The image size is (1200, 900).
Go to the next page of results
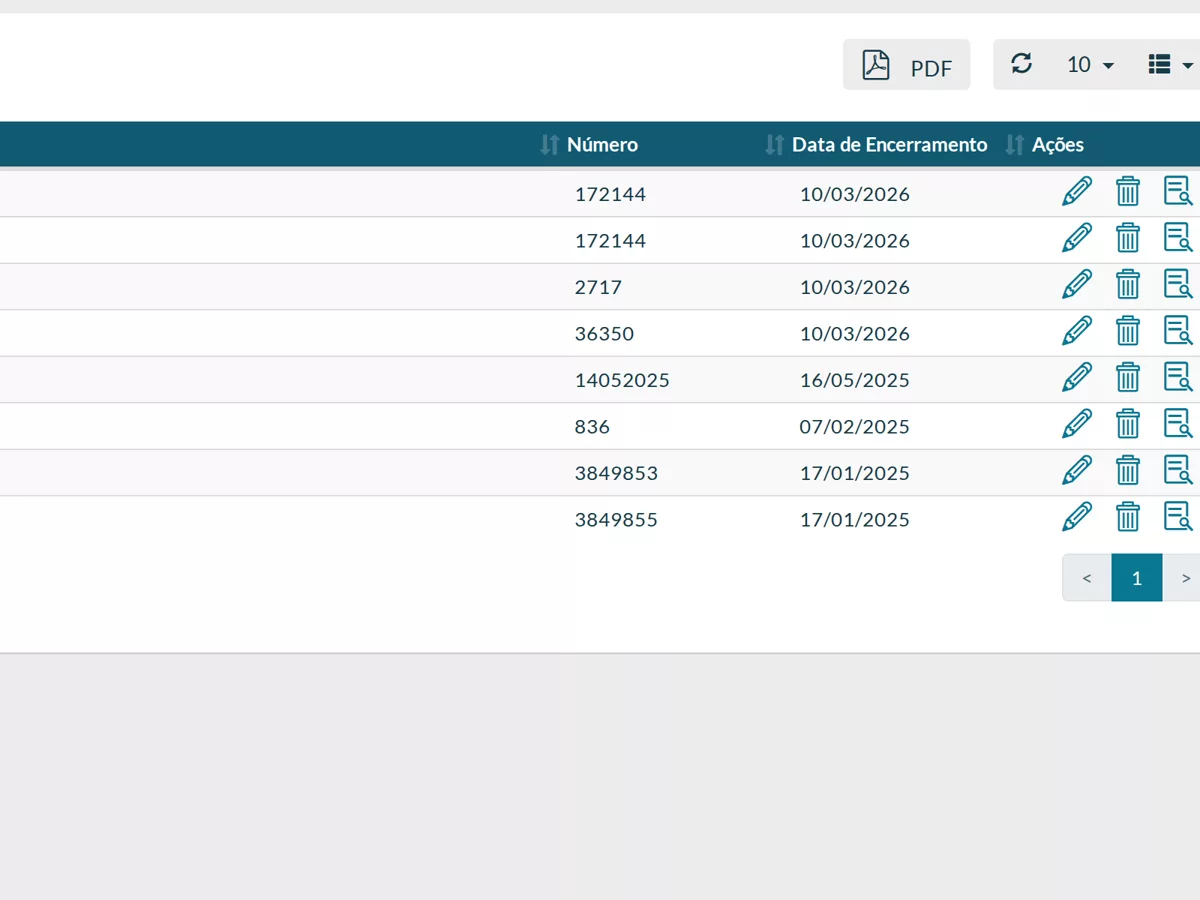1184,578
